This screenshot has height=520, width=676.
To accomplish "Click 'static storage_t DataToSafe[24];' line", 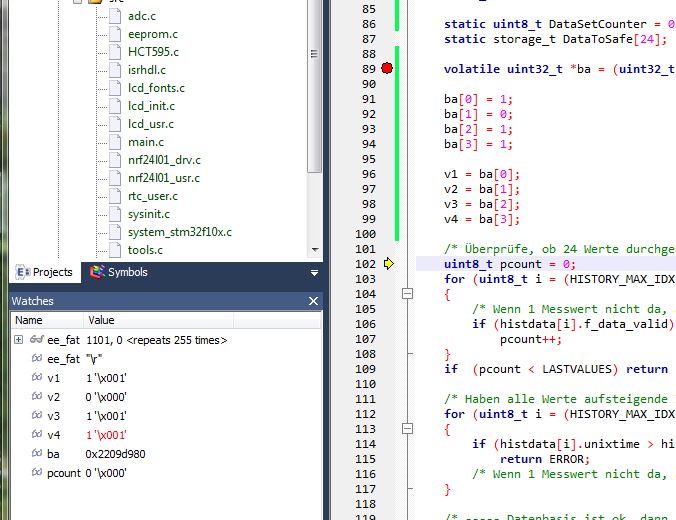I will [556, 39].
